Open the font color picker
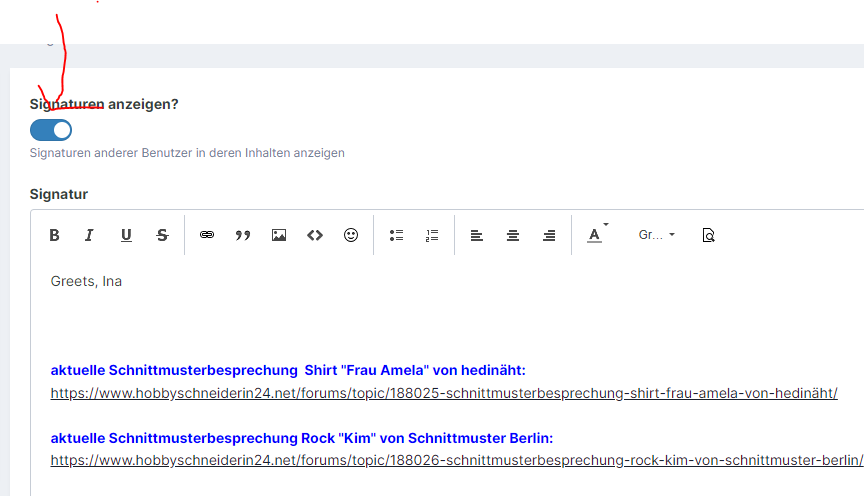 pos(597,234)
